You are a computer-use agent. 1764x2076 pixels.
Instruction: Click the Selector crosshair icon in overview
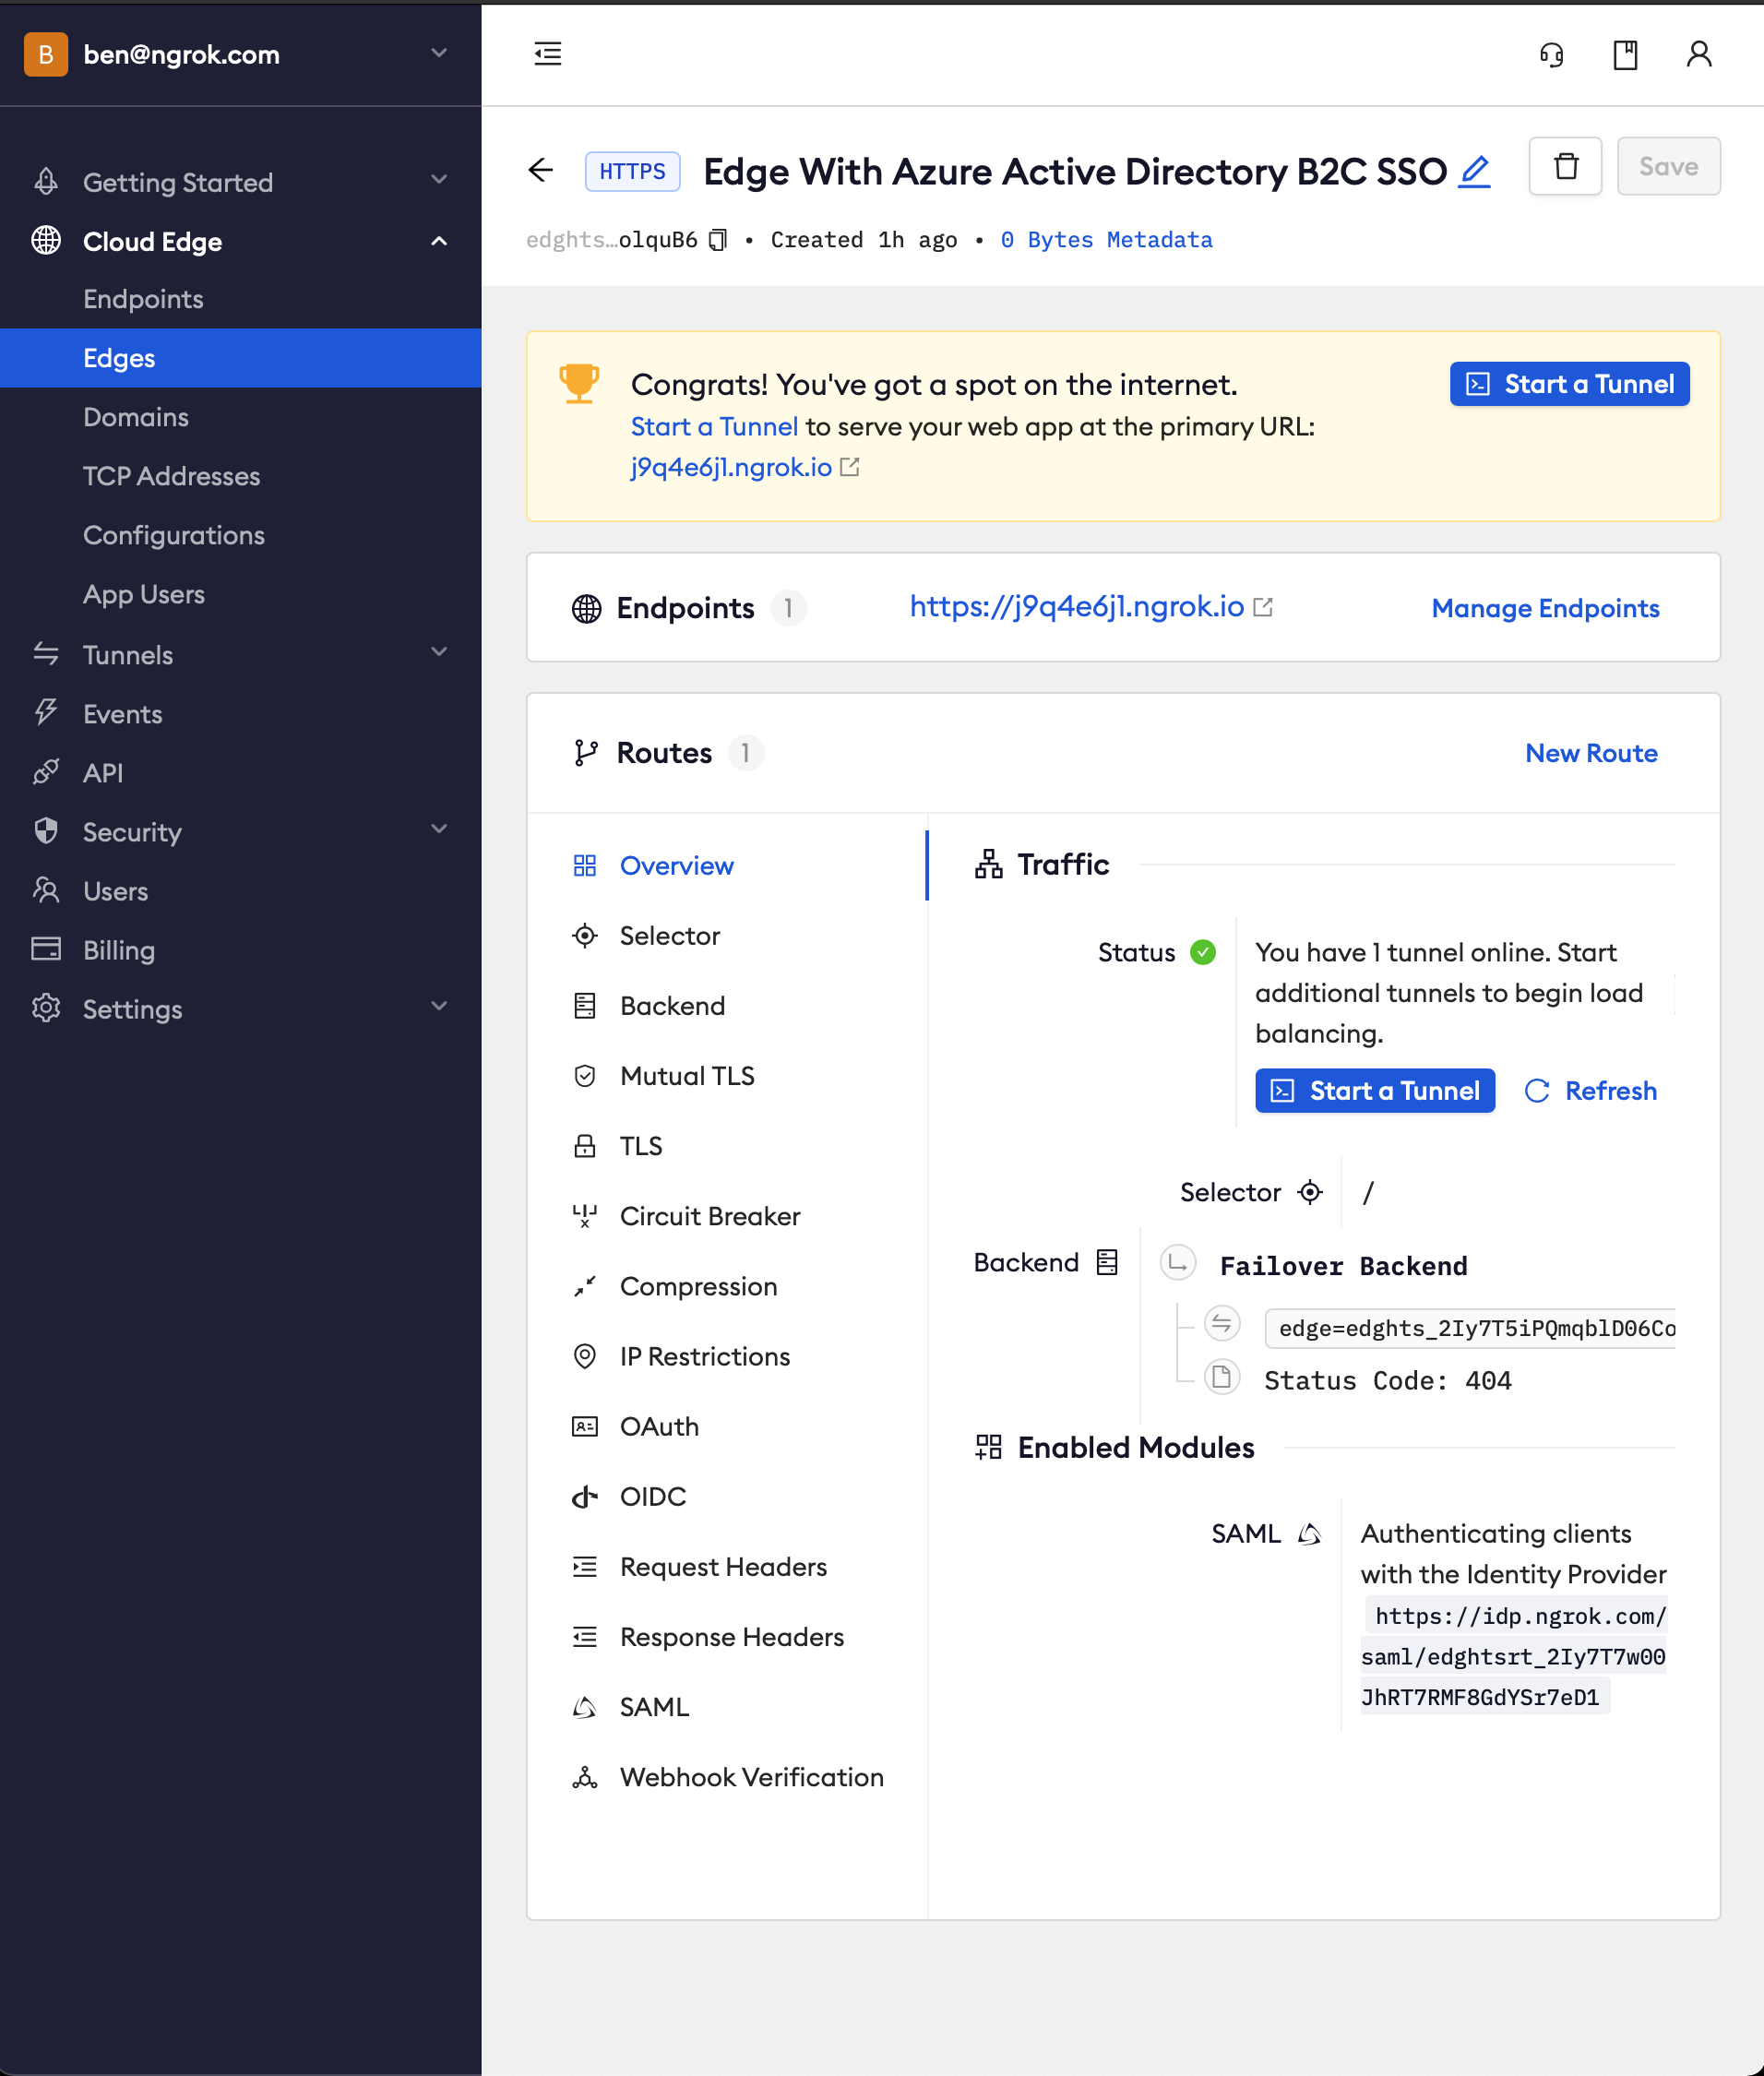[1310, 1192]
